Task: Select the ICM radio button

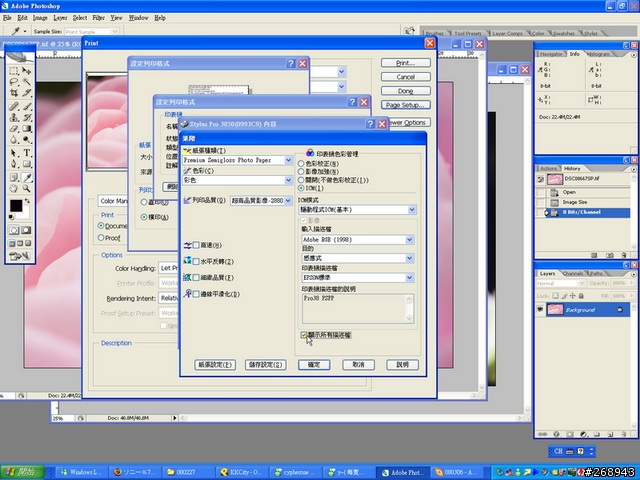Action: pyautogui.click(x=301, y=188)
